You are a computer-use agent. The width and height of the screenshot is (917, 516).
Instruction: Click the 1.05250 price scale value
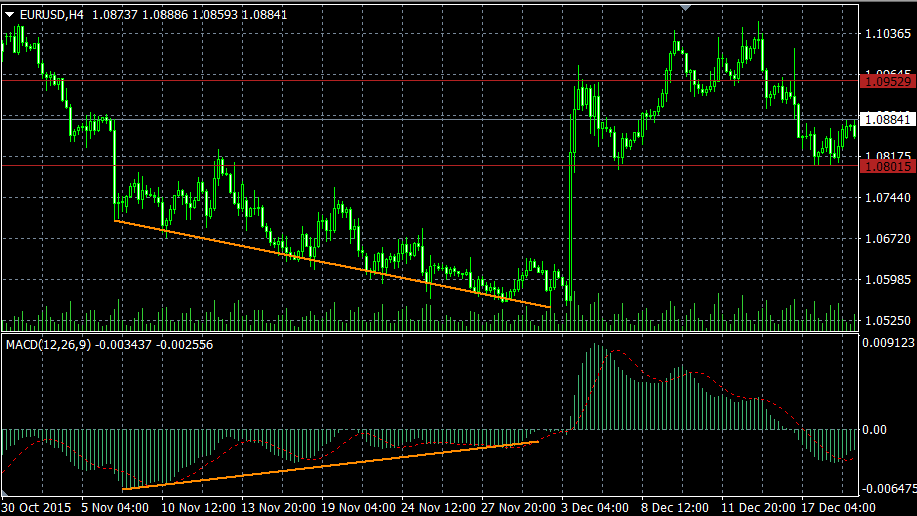coord(888,321)
